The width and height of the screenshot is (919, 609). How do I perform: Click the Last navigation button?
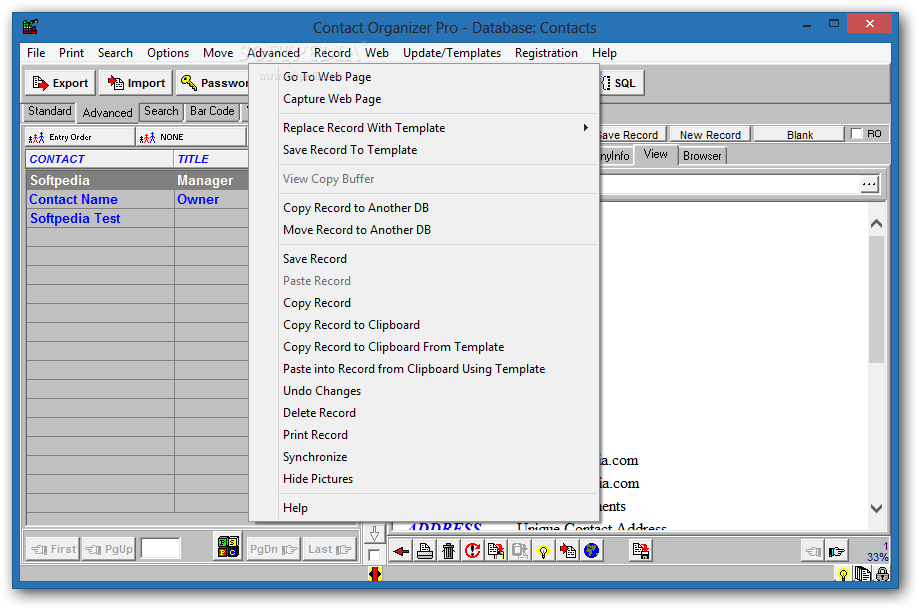pyautogui.click(x=329, y=549)
